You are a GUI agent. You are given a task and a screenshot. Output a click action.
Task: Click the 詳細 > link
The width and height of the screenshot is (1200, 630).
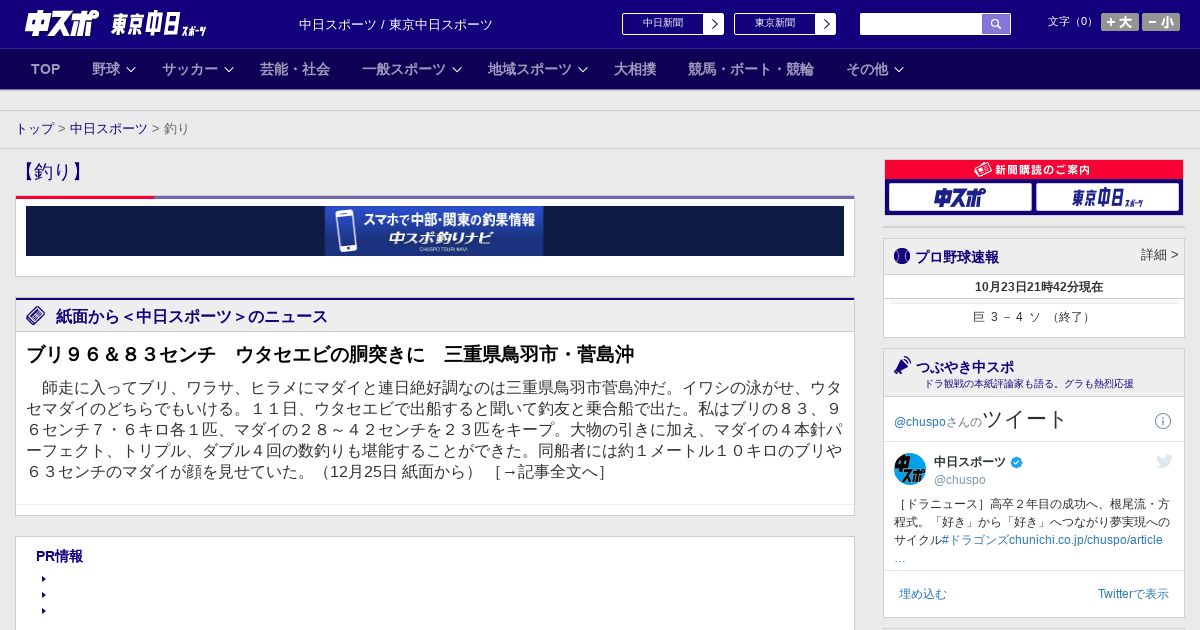(x=1159, y=255)
